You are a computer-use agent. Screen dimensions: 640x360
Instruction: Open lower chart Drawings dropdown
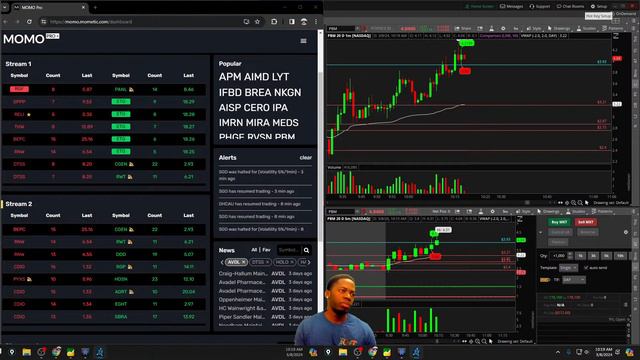click(548, 211)
